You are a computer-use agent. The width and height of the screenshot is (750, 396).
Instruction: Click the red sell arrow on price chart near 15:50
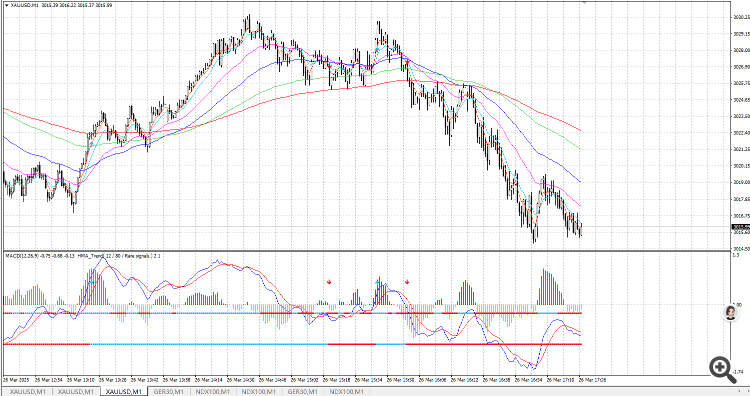pos(407,62)
